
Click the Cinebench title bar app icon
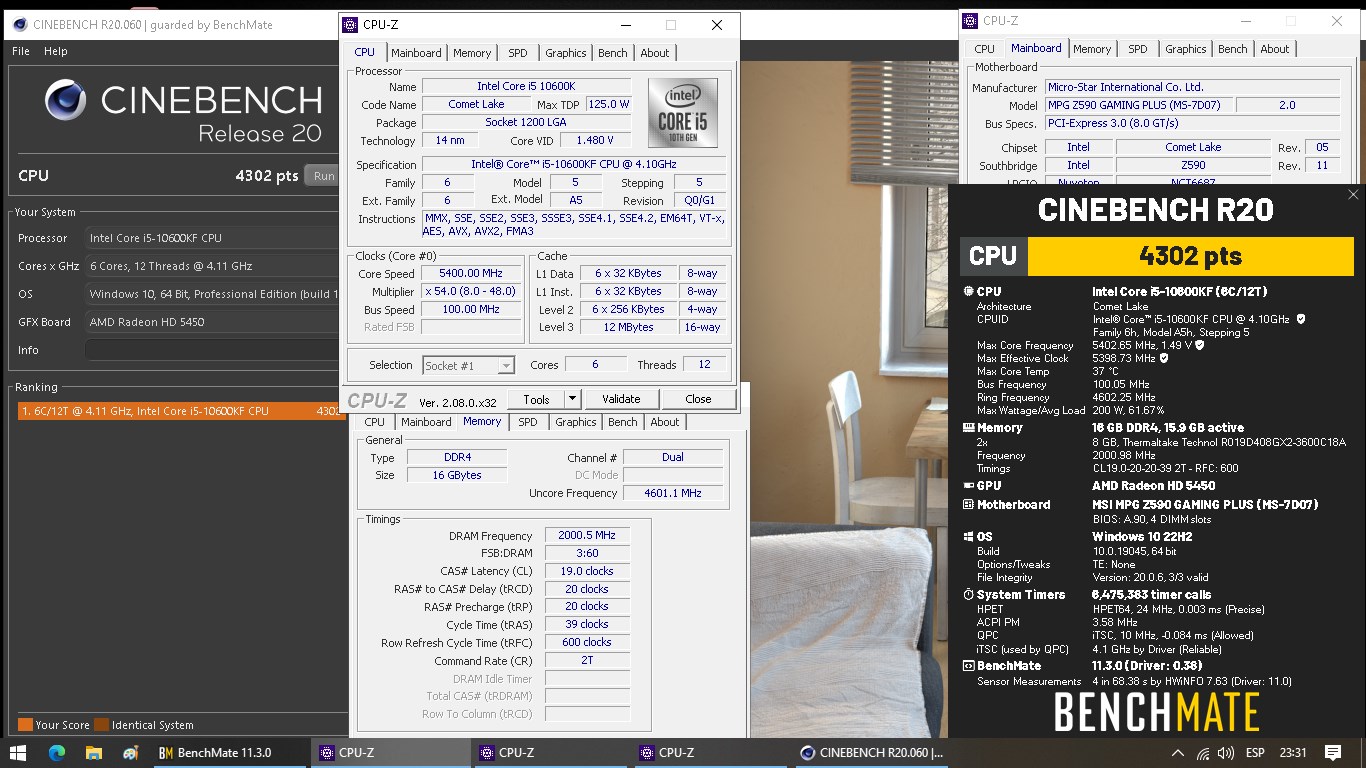pos(20,24)
